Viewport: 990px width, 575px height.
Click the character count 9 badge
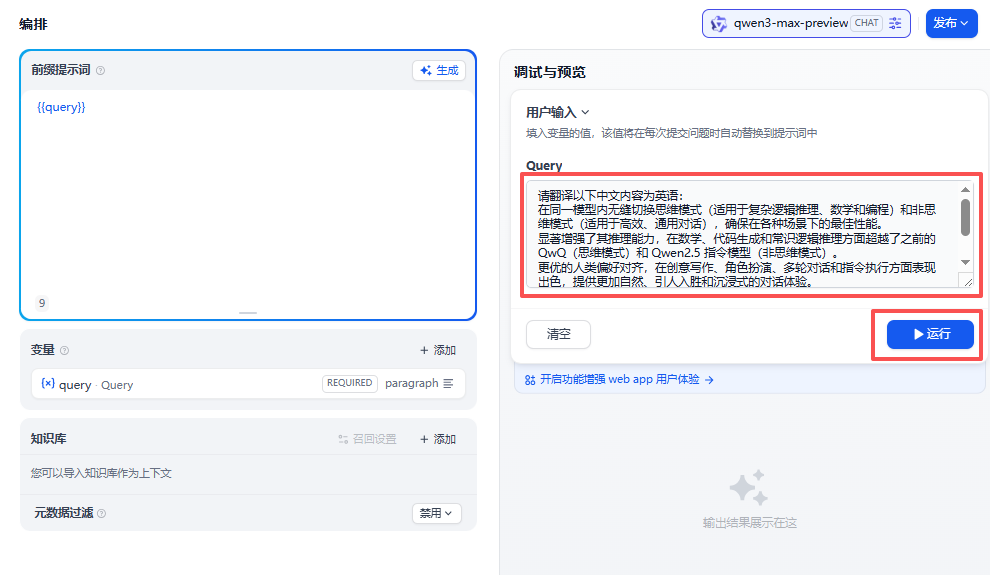click(x=42, y=303)
